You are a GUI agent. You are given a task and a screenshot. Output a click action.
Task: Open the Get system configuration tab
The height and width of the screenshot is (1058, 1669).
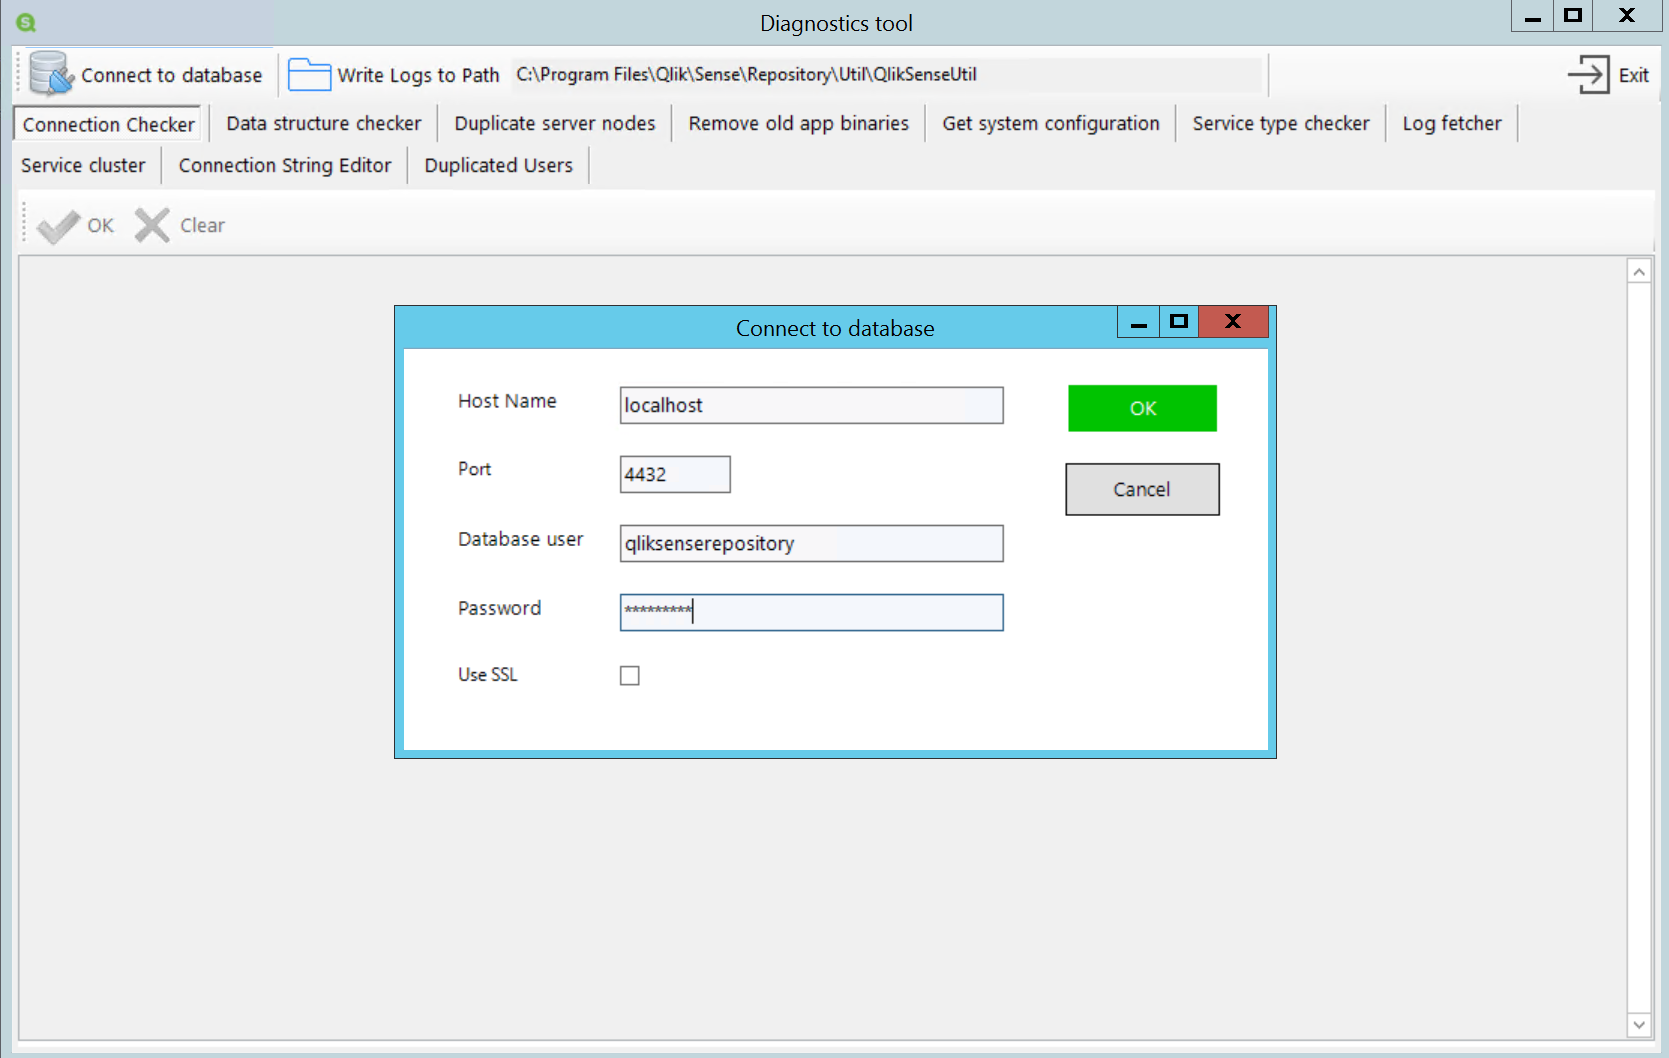(1050, 123)
